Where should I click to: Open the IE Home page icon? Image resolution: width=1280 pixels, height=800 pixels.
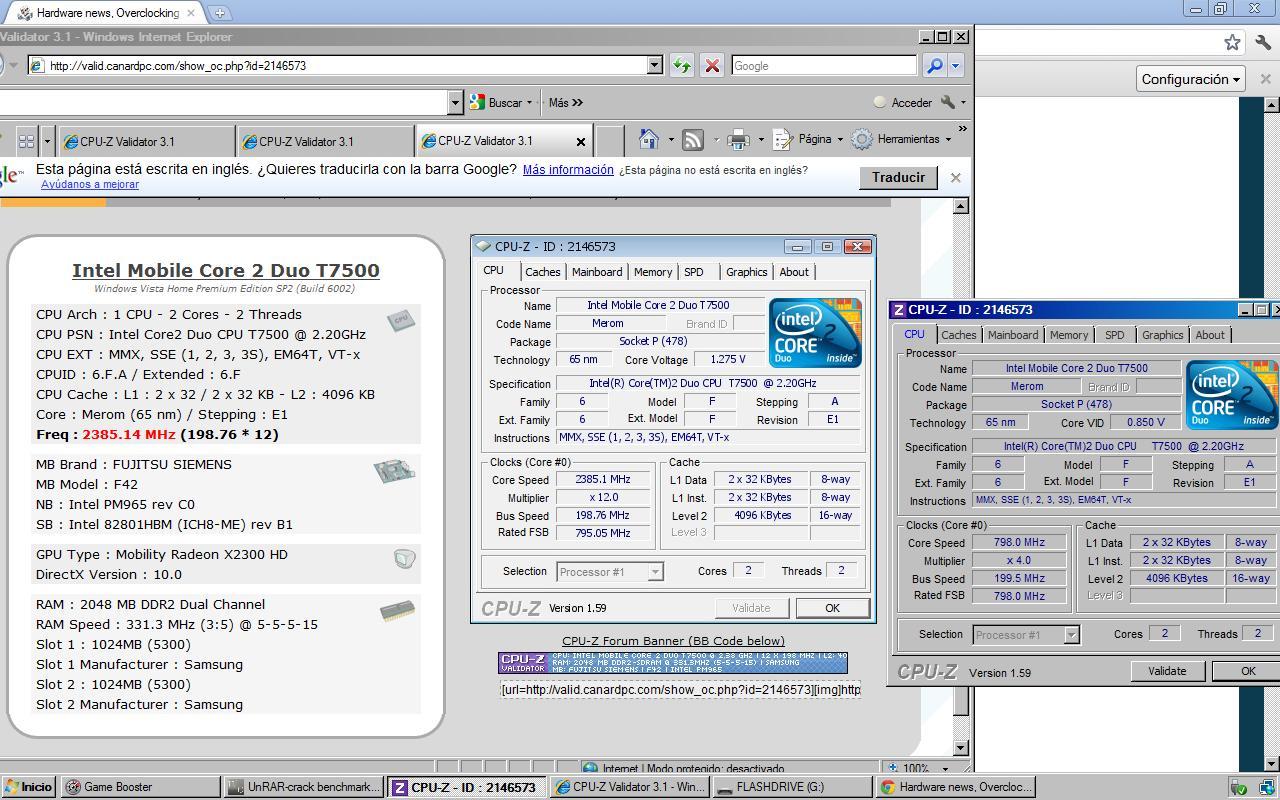[649, 139]
